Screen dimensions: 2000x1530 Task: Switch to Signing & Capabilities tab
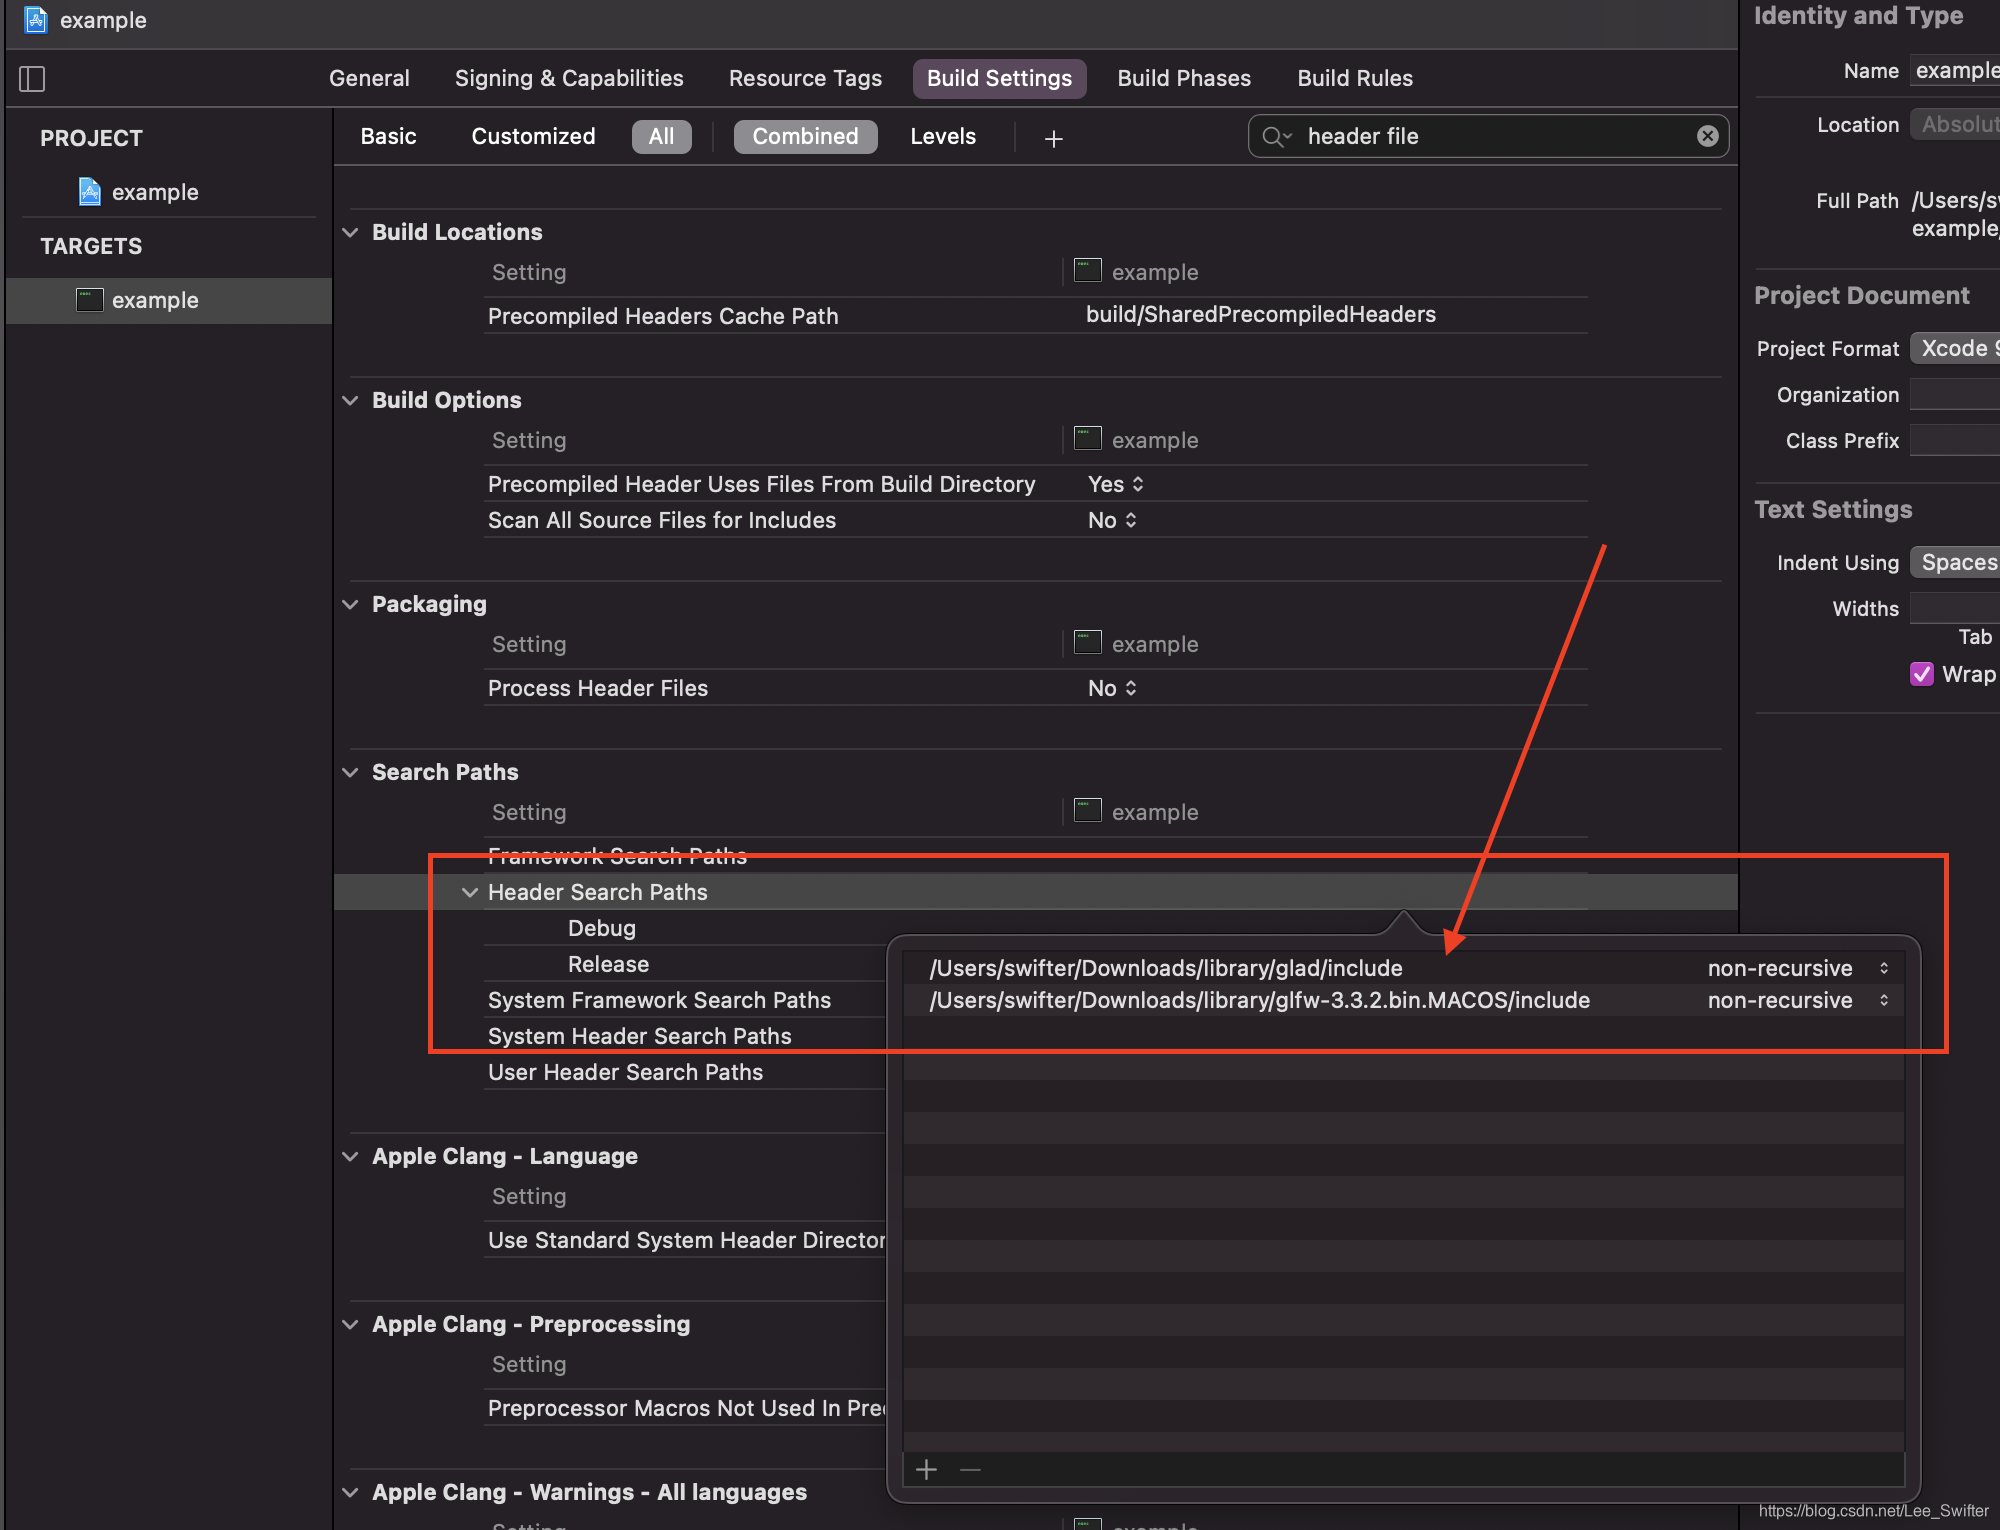(x=569, y=78)
